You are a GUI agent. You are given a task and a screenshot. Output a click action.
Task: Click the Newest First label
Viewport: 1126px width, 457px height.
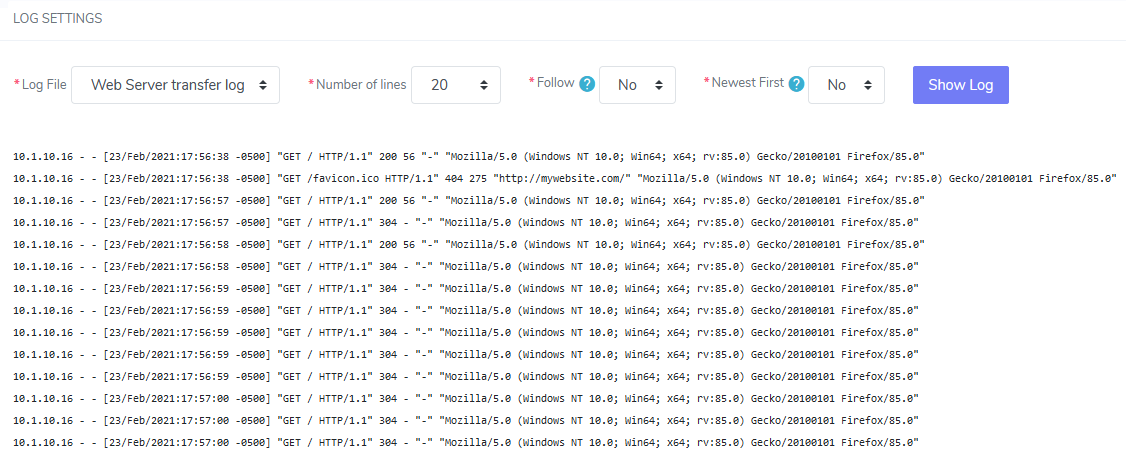[x=748, y=83]
